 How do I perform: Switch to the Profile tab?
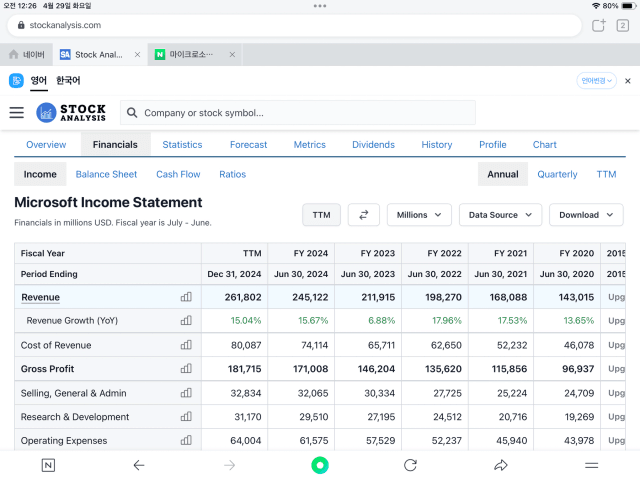coord(493,144)
